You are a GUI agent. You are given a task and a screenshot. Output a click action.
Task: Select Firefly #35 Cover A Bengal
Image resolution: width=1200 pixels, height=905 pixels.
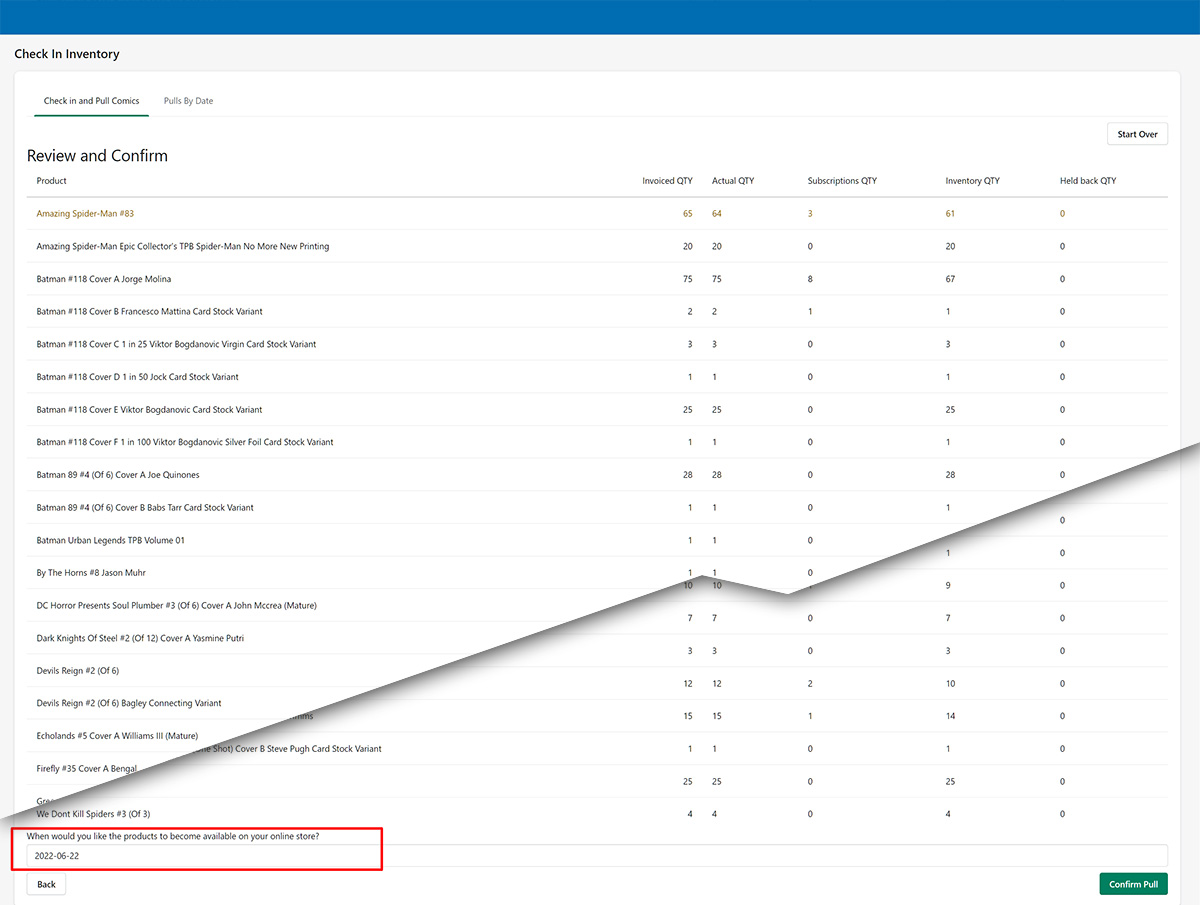[86, 769]
